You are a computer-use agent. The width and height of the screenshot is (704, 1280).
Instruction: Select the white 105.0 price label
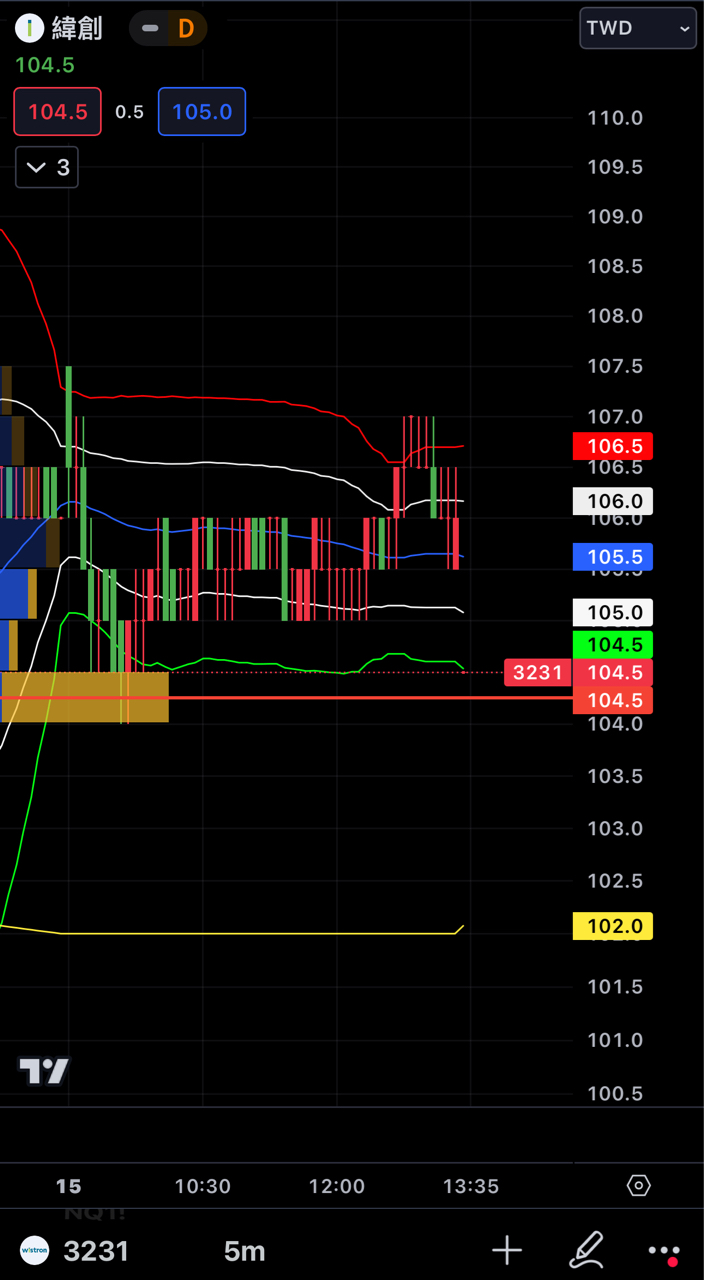coord(613,612)
